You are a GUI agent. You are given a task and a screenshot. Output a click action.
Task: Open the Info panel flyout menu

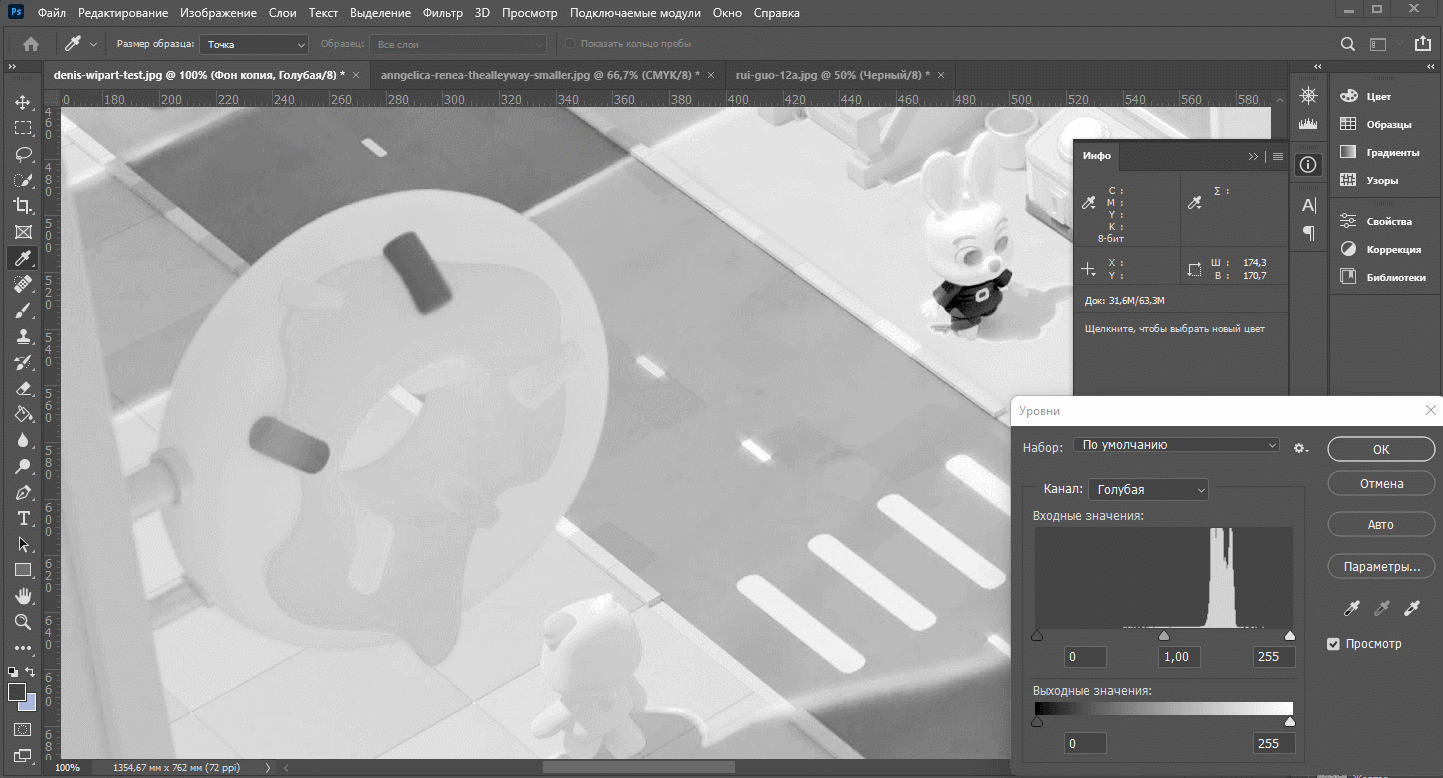point(1278,156)
